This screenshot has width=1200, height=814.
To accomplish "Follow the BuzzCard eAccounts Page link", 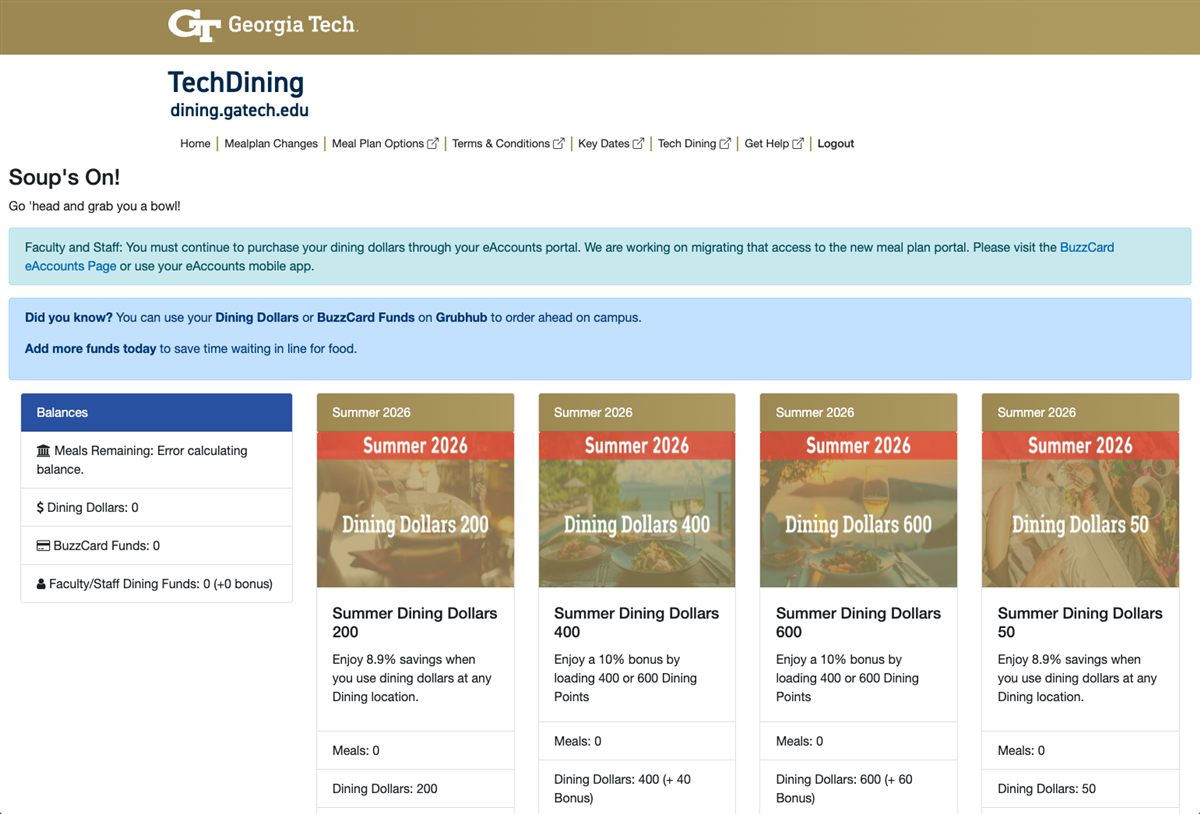I will click(x=569, y=257).
